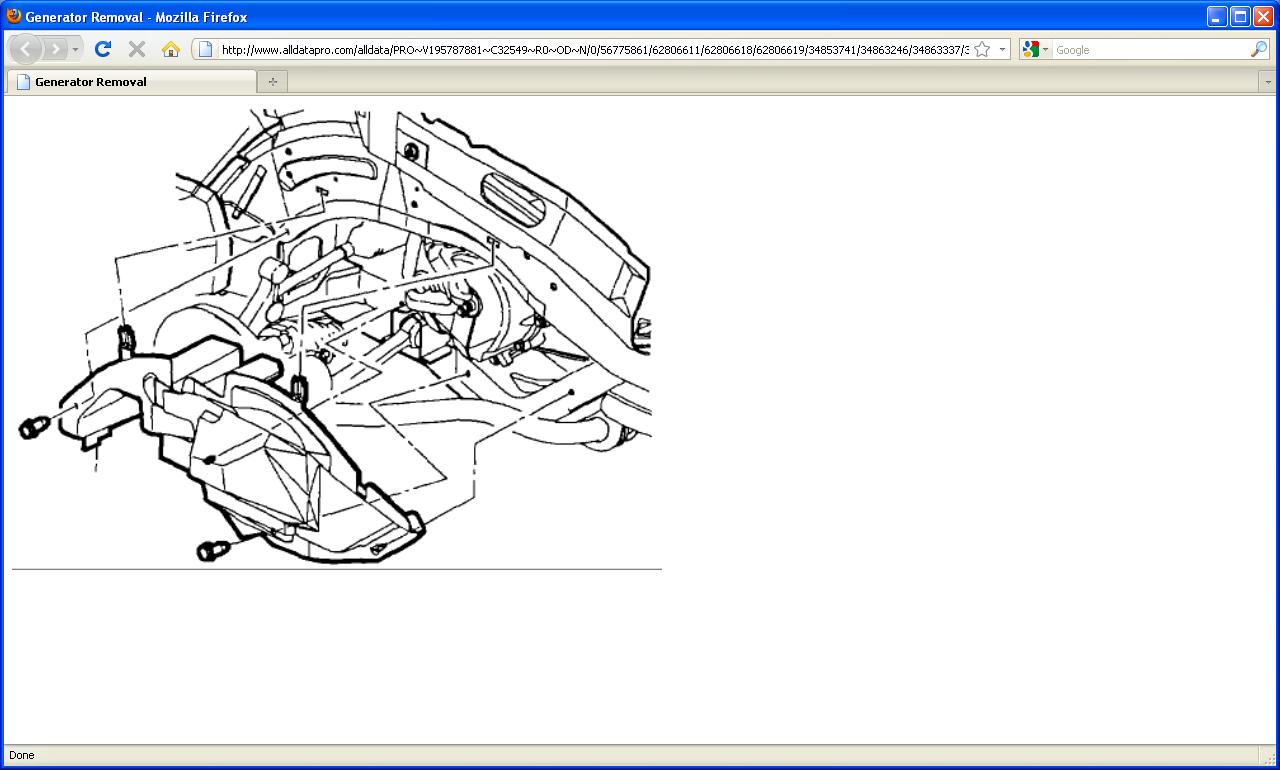1280x770 pixels.
Task: Reload the current page
Action: pos(103,49)
